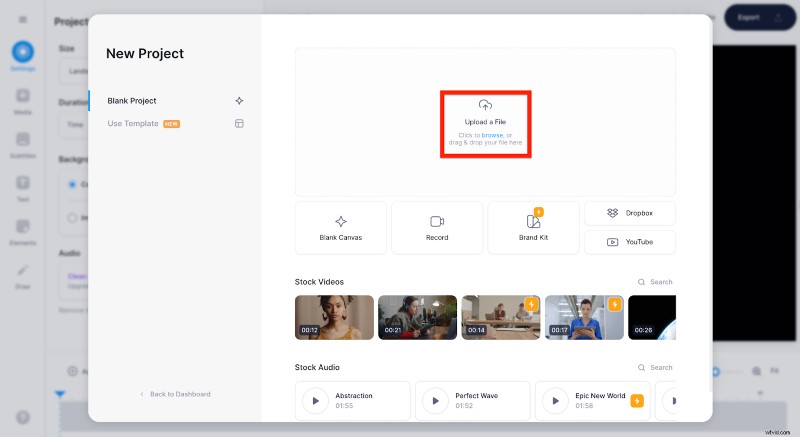Viewport: 800px width, 437px height.
Task: Click Back to Dashboard link
Action: tap(175, 394)
